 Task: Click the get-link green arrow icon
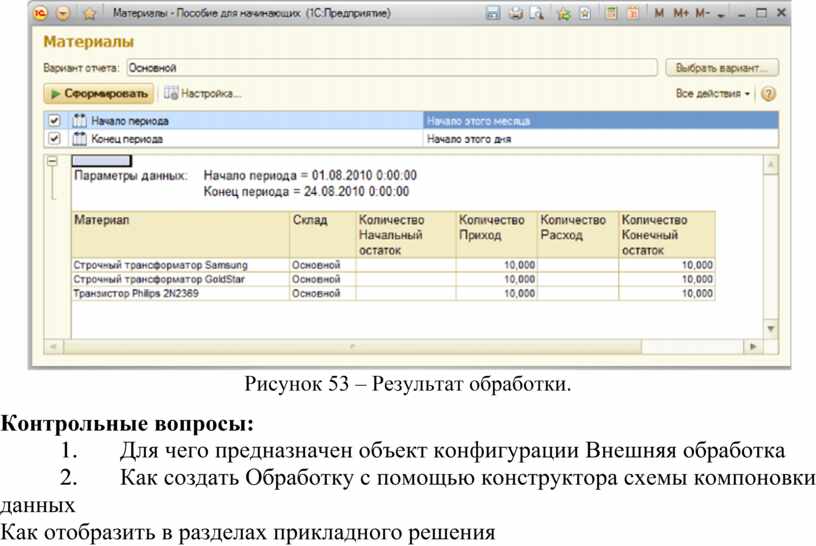[x=564, y=14]
